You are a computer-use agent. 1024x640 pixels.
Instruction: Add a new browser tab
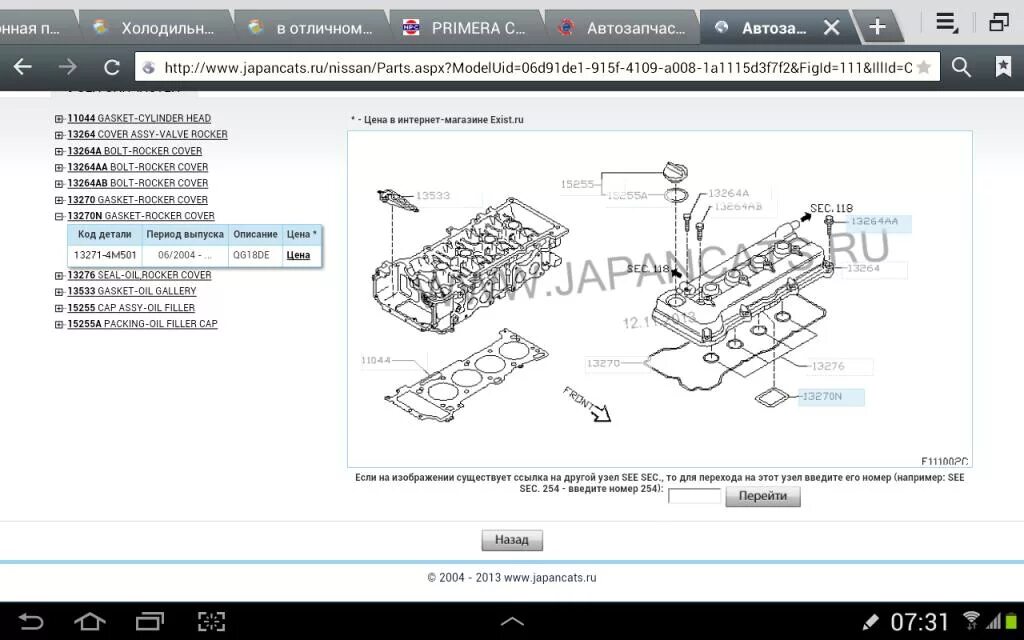[x=878, y=27]
